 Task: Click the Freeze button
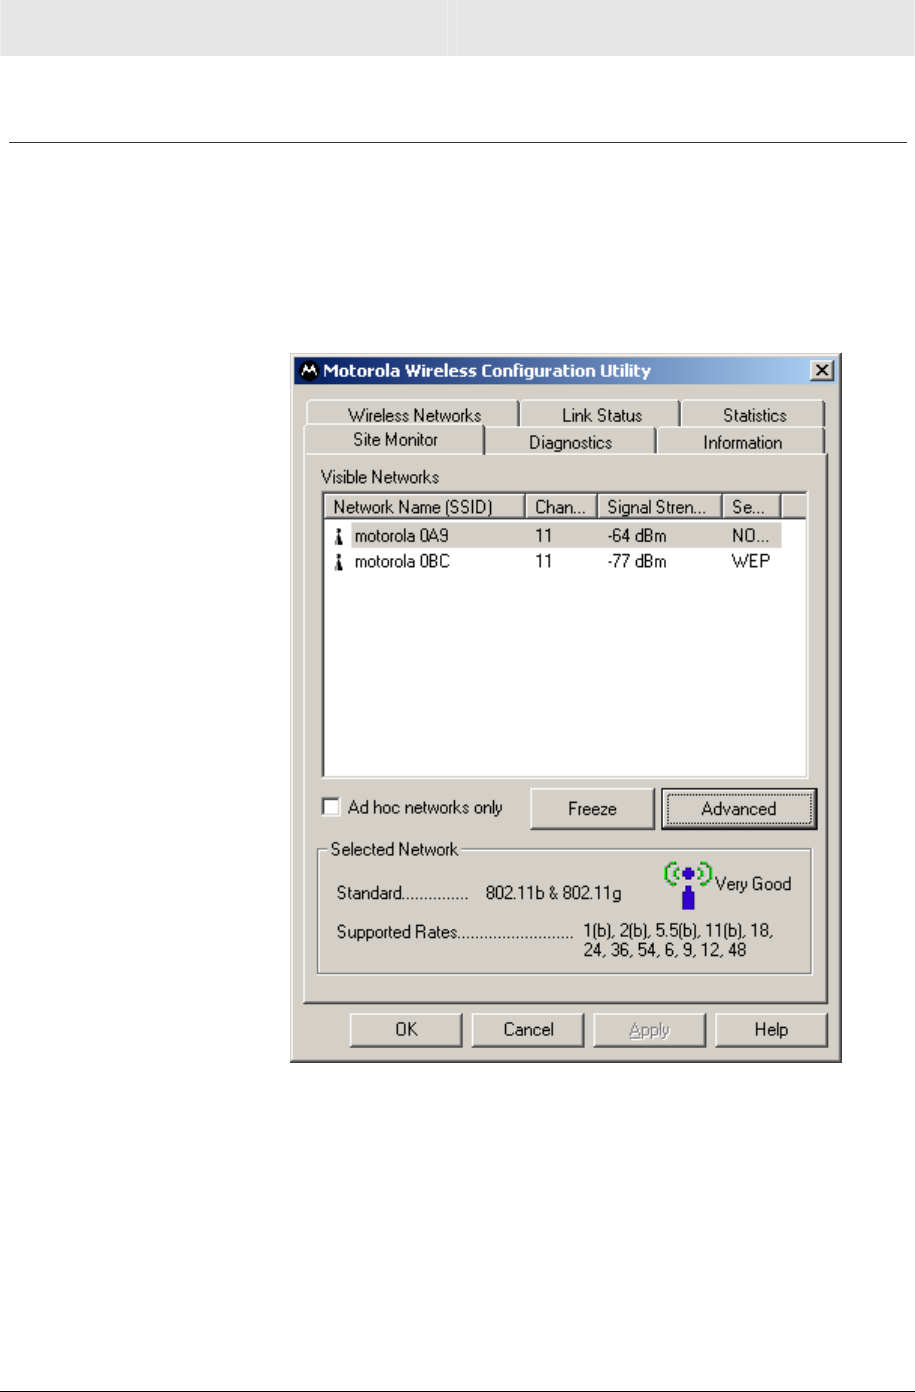tap(592, 809)
